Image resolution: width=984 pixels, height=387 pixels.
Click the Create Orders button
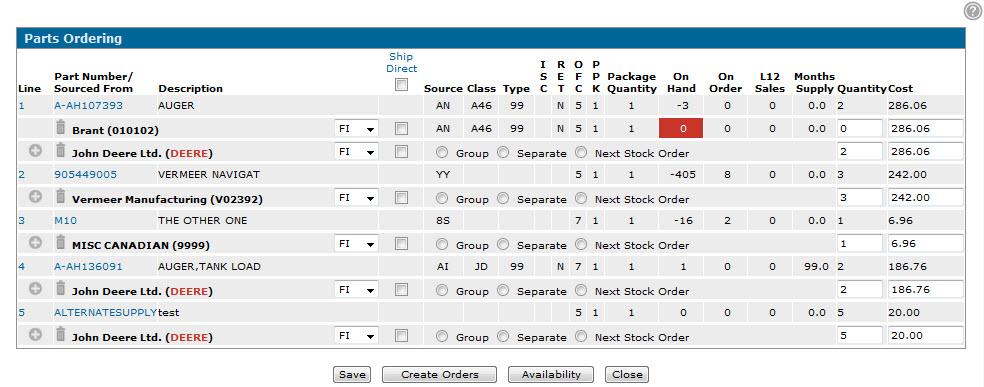click(x=439, y=374)
